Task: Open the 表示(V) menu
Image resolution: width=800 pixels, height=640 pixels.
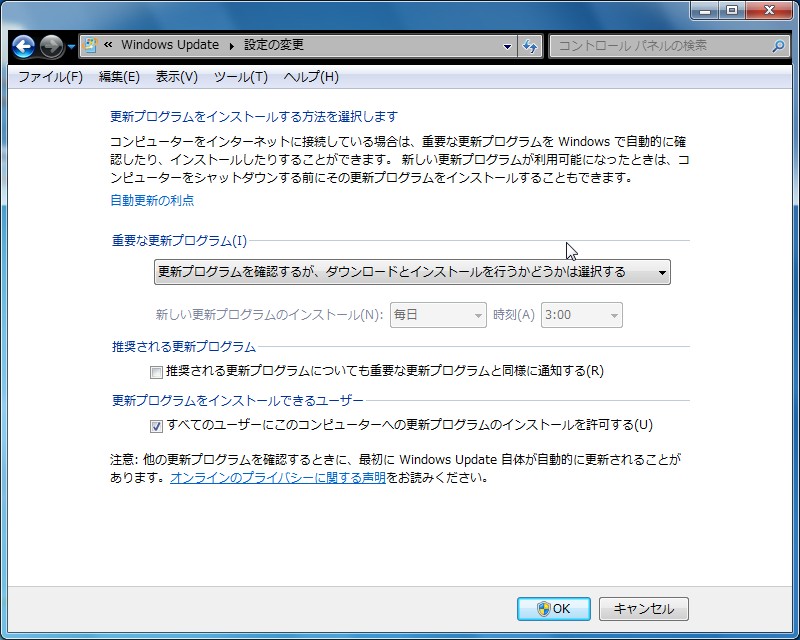Action: click(177, 77)
